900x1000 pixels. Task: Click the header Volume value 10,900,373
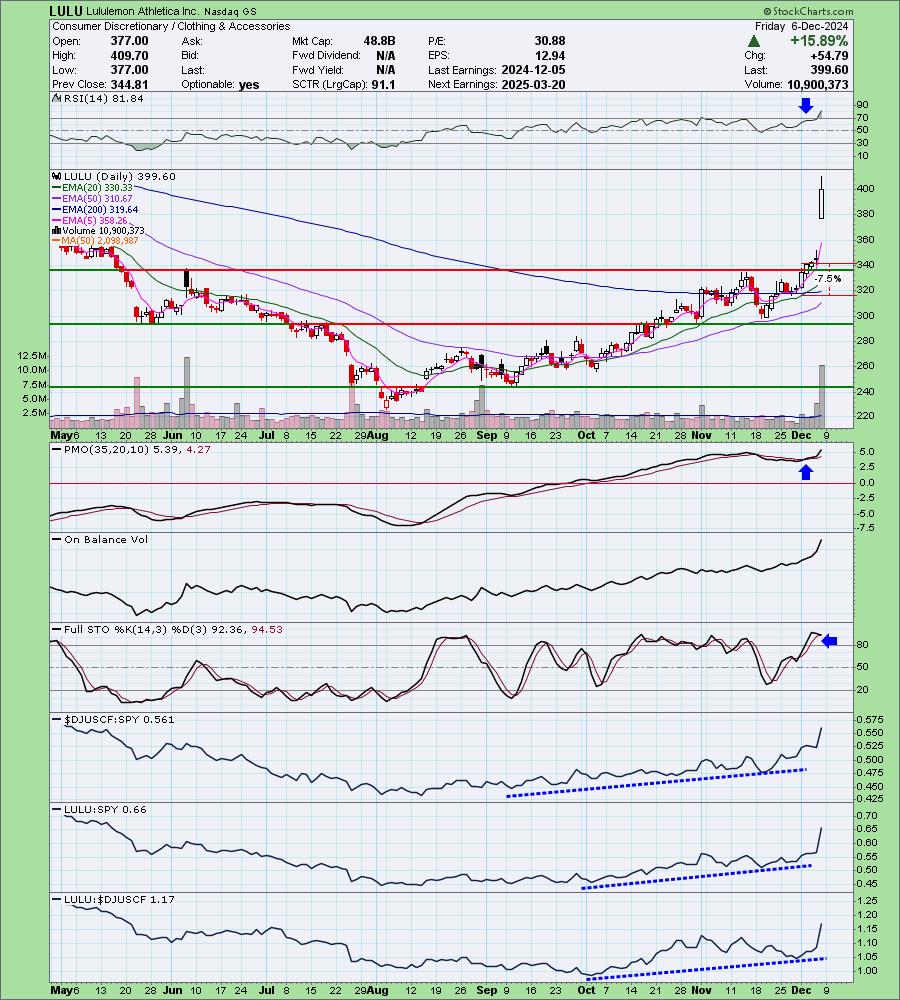[x=818, y=84]
